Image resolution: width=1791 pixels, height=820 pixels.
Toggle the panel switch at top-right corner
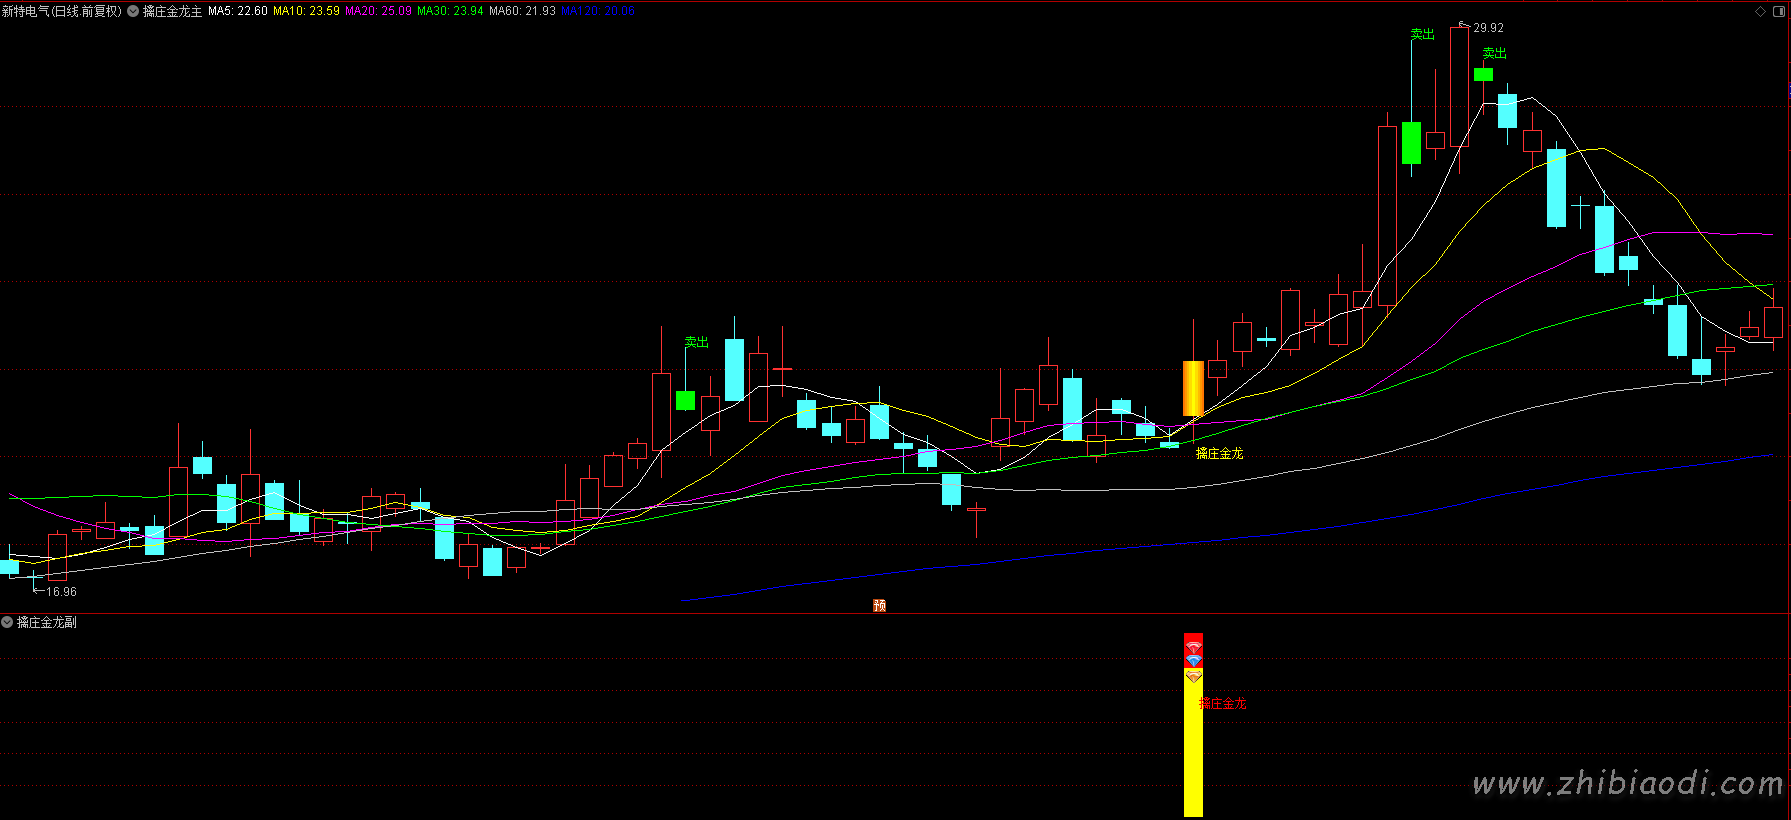click(1778, 11)
